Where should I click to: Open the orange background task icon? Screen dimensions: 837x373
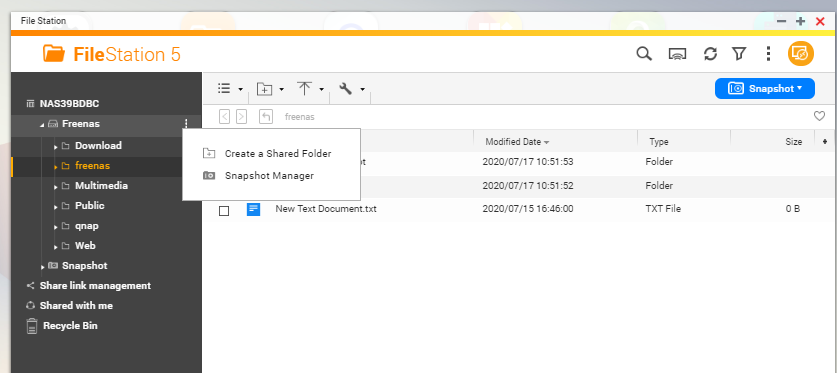(x=801, y=54)
